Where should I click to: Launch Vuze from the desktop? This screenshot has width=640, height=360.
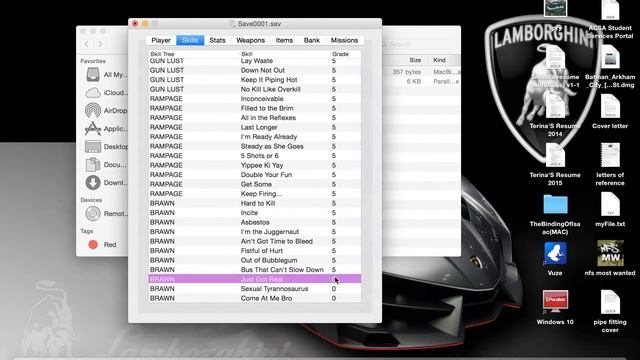click(x=555, y=253)
